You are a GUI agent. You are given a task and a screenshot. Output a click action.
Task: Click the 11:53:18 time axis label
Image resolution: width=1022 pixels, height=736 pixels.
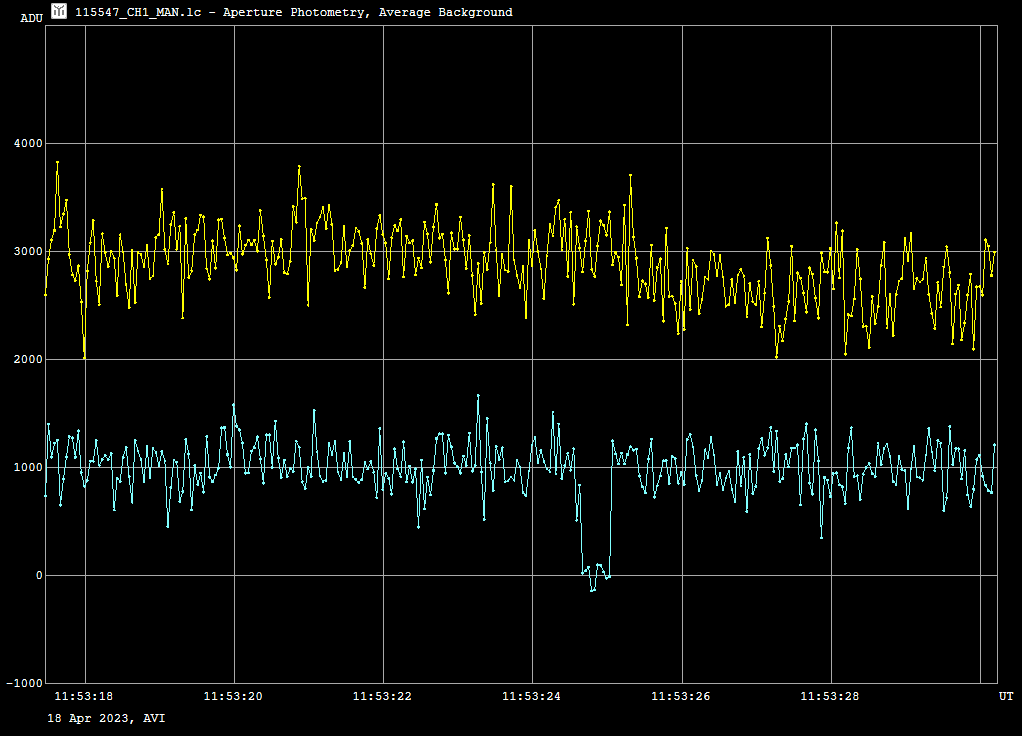tap(83, 696)
